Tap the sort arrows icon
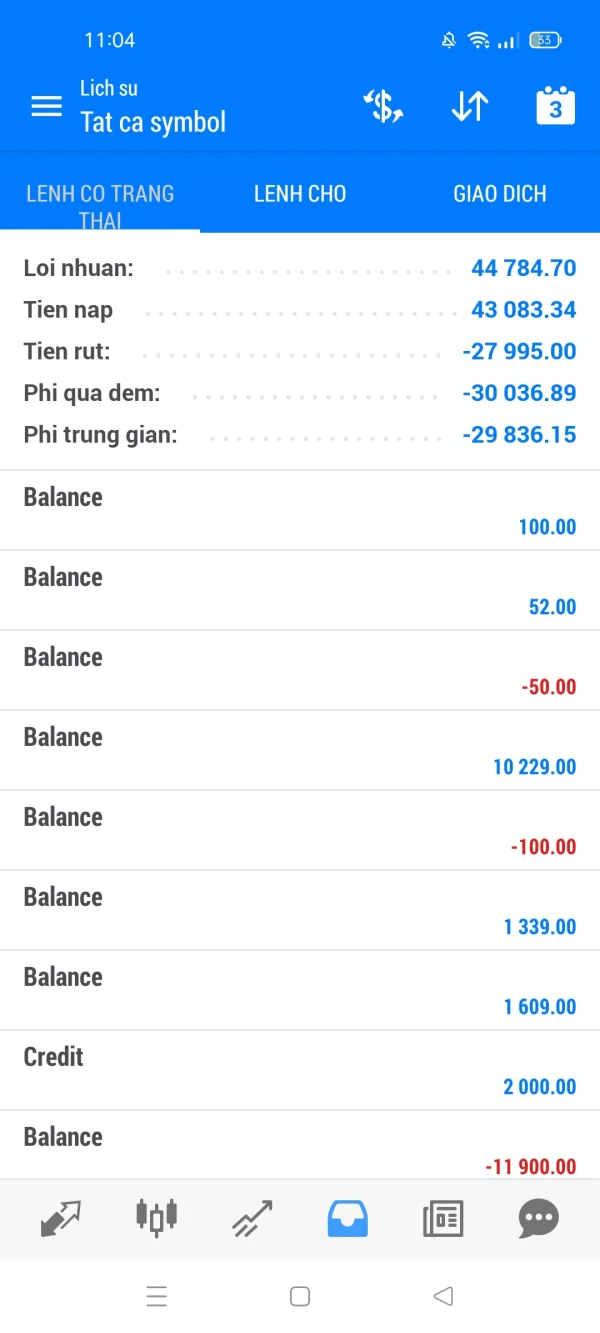Viewport: 600px width, 1333px height. pyautogui.click(x=469, y=107)
